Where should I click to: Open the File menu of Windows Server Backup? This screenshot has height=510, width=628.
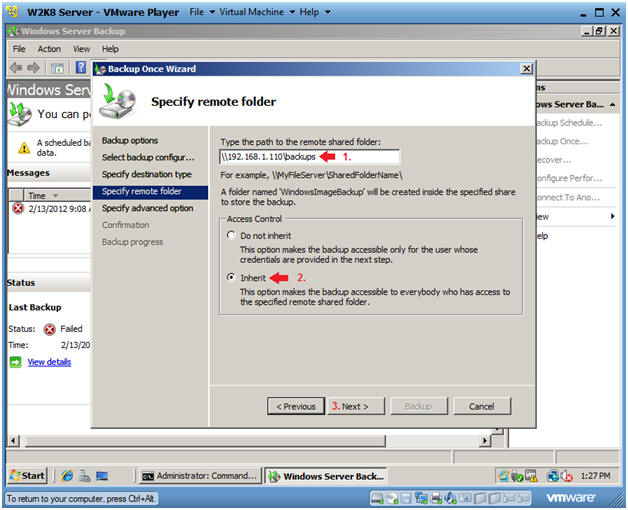point(19,49)
